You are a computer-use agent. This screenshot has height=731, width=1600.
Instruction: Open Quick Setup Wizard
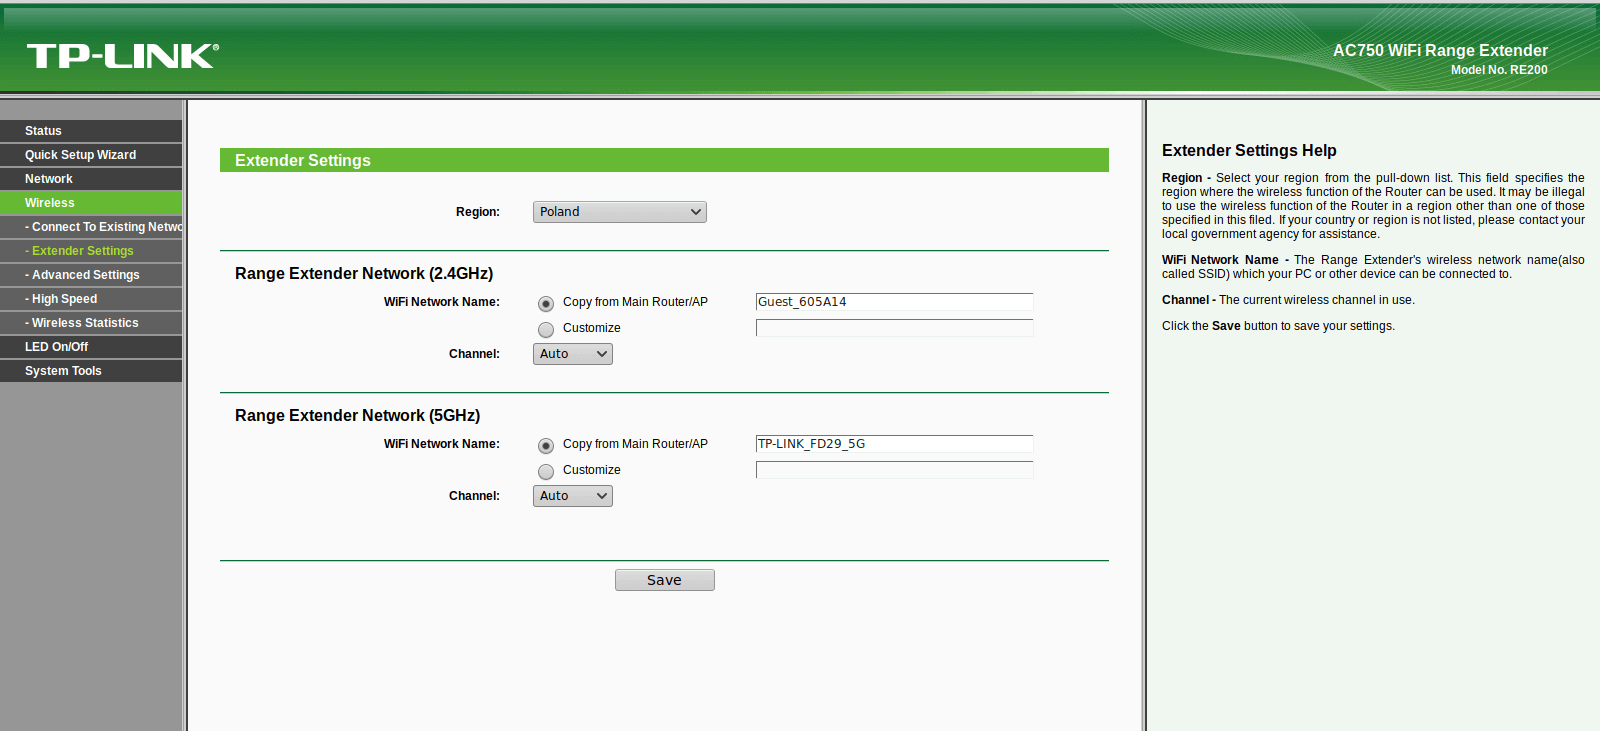[91, 155]
